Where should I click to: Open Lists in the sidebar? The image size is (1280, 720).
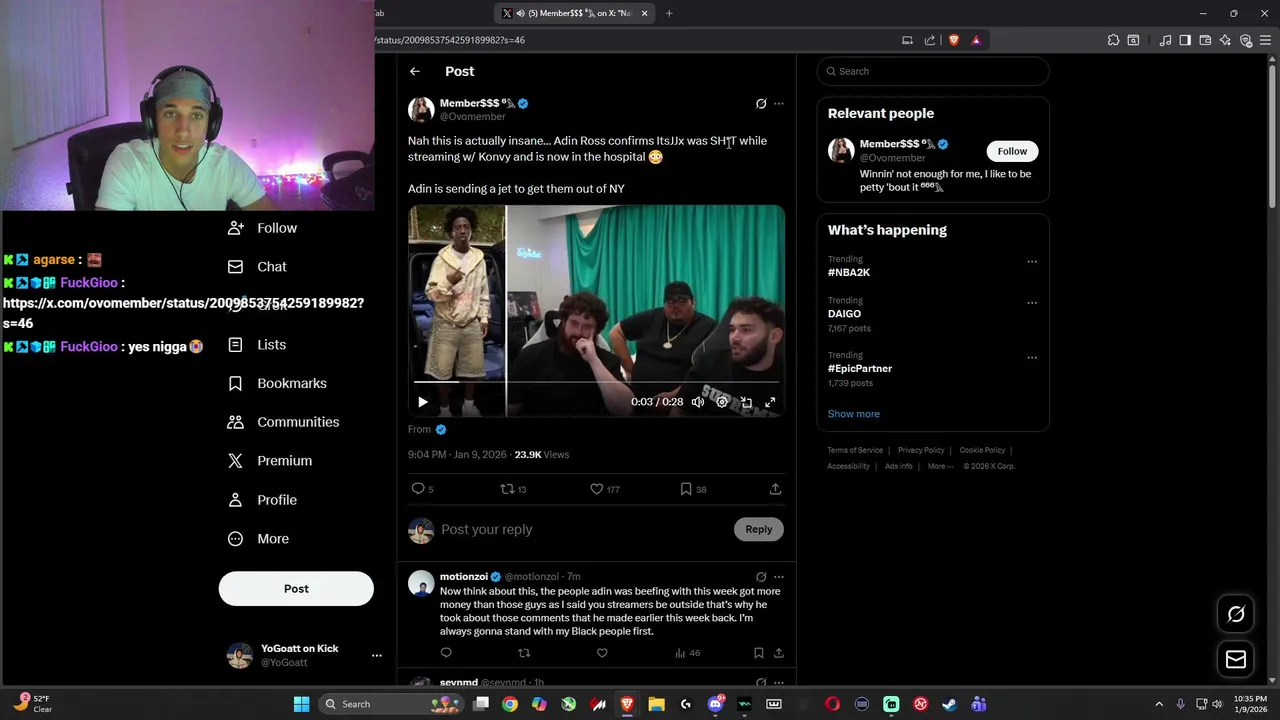point(258,345)
